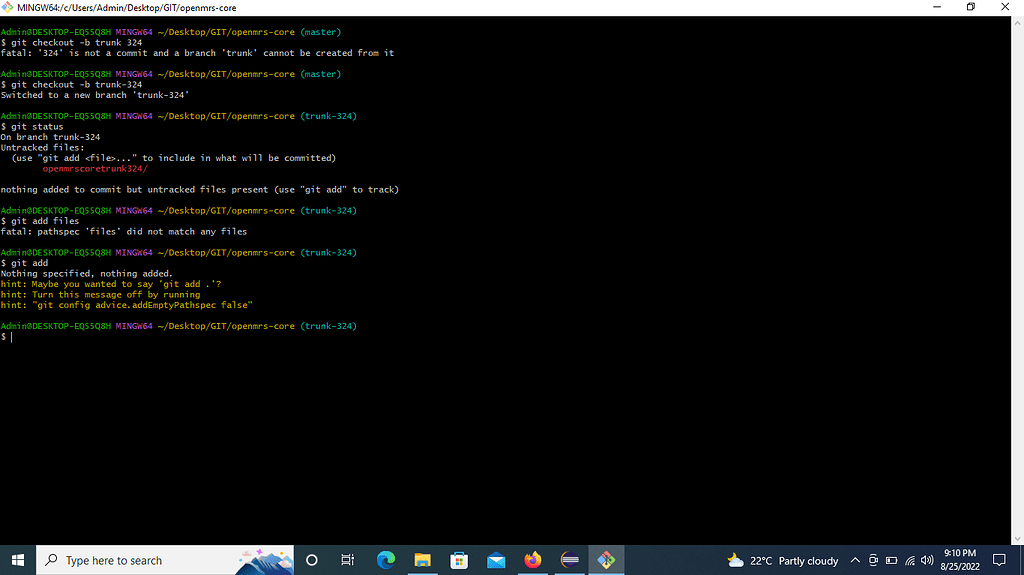
Task: Open the volume control in system tray
Action: click(x=927, y=560)
